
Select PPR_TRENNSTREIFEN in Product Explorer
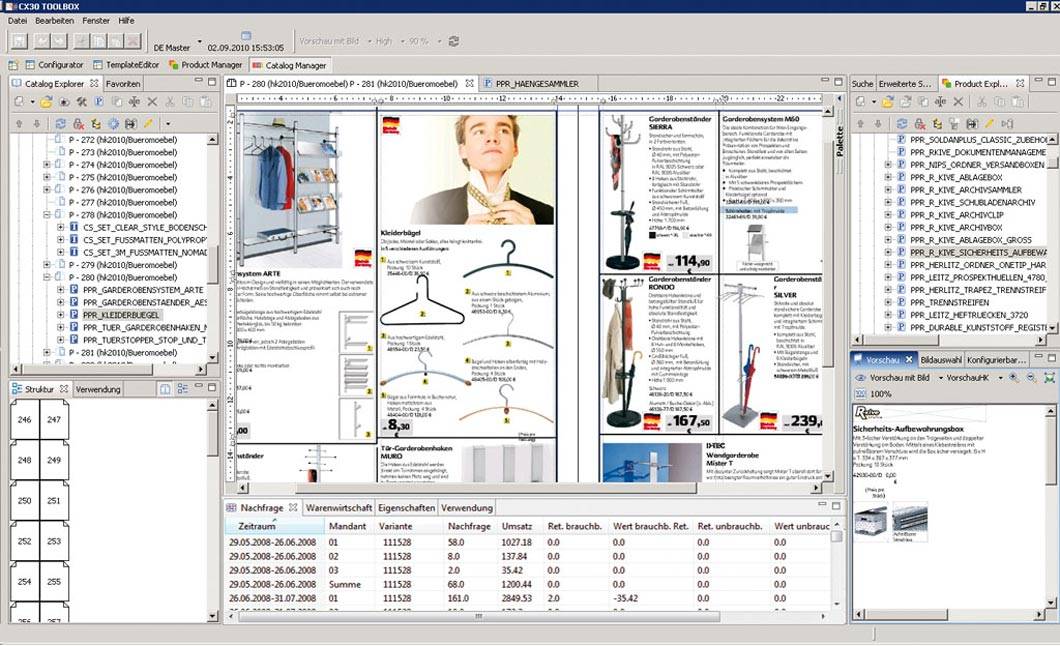[949, 303]
